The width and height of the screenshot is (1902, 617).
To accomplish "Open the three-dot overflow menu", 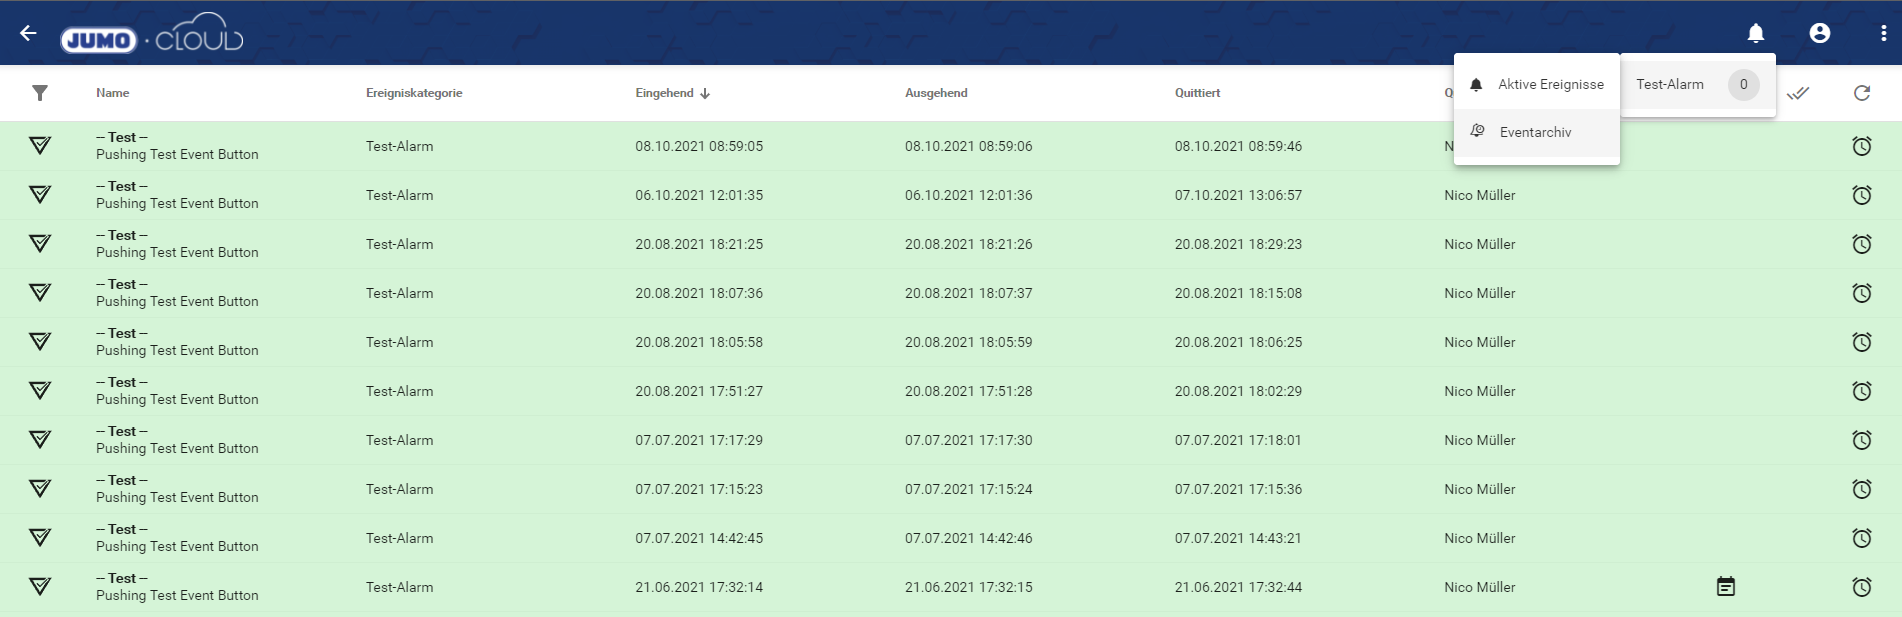I will 1883,33.
